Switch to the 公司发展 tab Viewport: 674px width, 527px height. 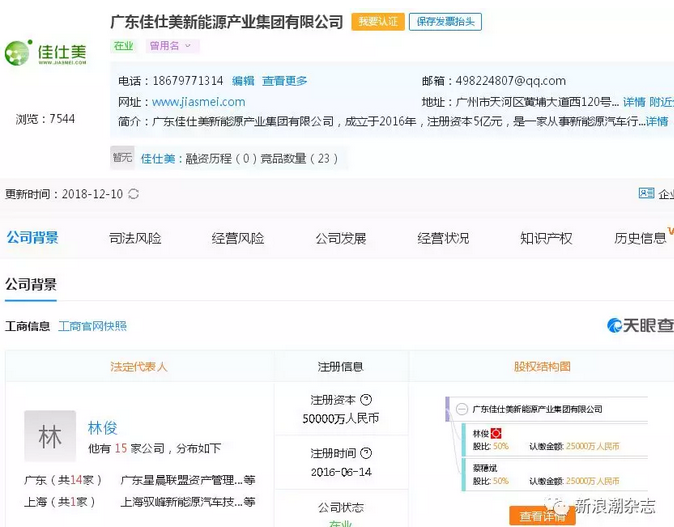340,238
